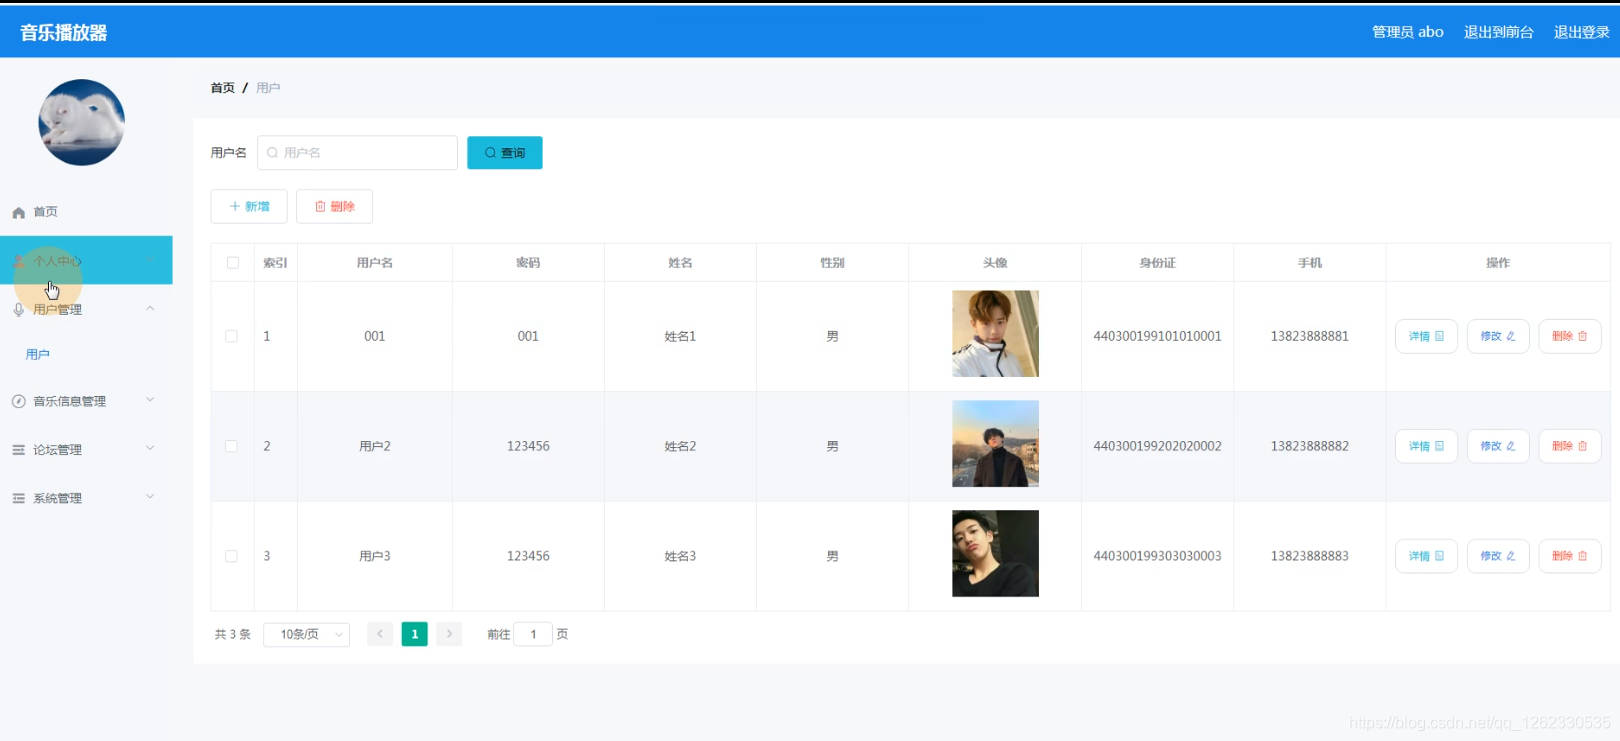Expand the 音乐信息管理 submenu
Image resolution: width=1620 pixels, height=741 pixels.
pos(85,401)
